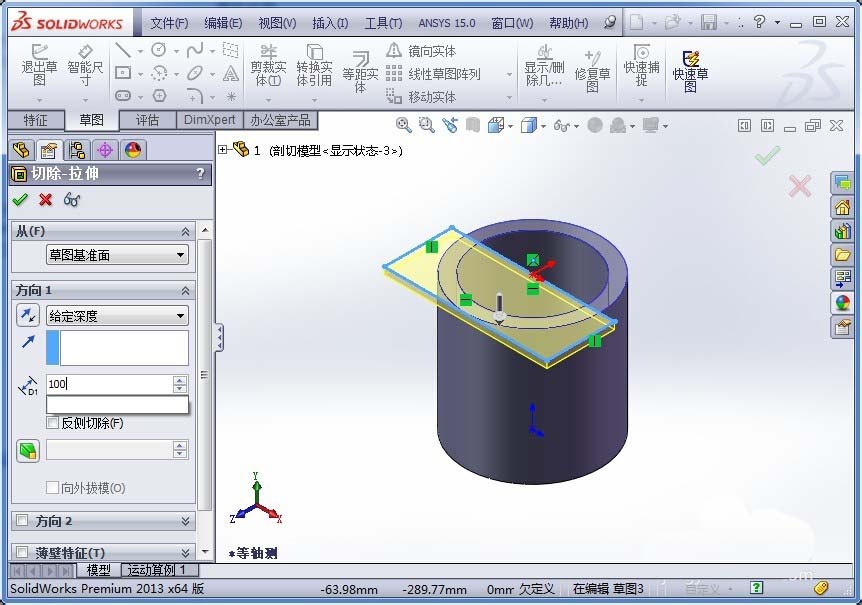
Task: Click Rapid Sketch (快速草图) icon
Action: pos(690,71)
